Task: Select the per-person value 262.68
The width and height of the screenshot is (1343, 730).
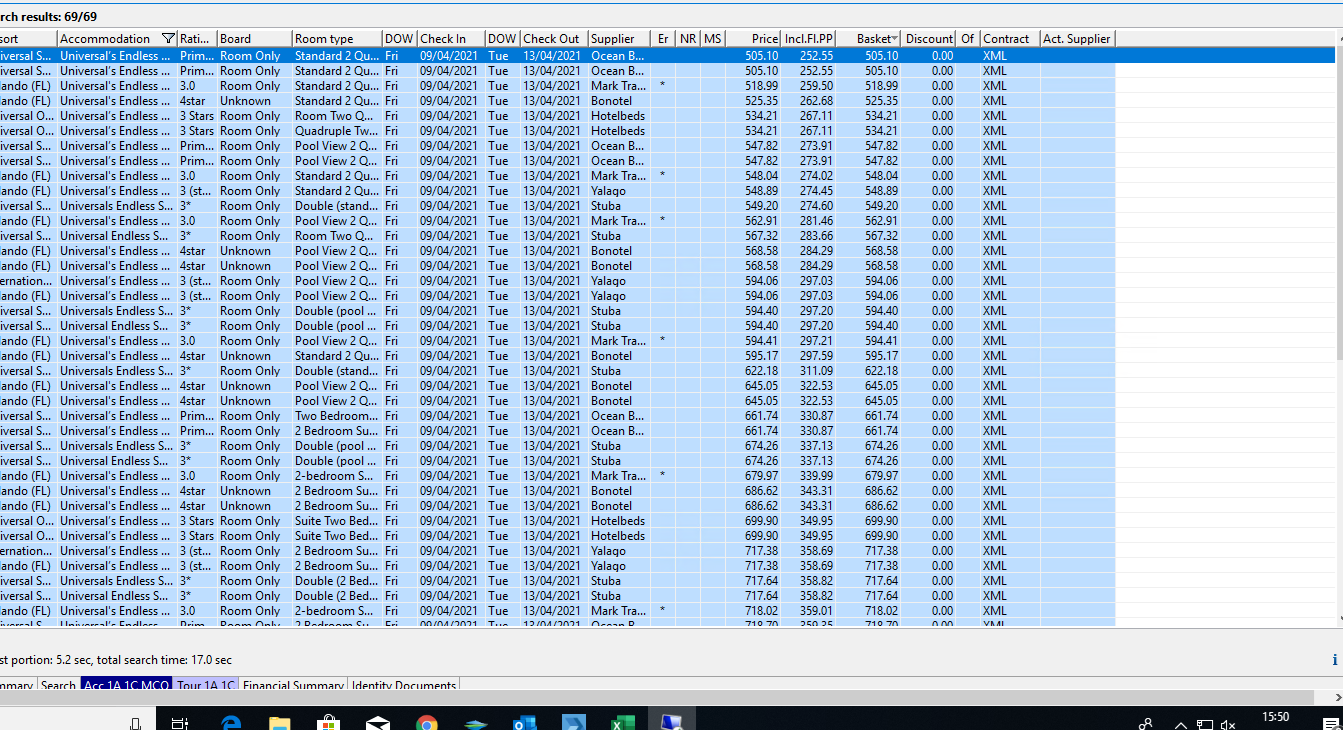Action: tap(816, 101)
